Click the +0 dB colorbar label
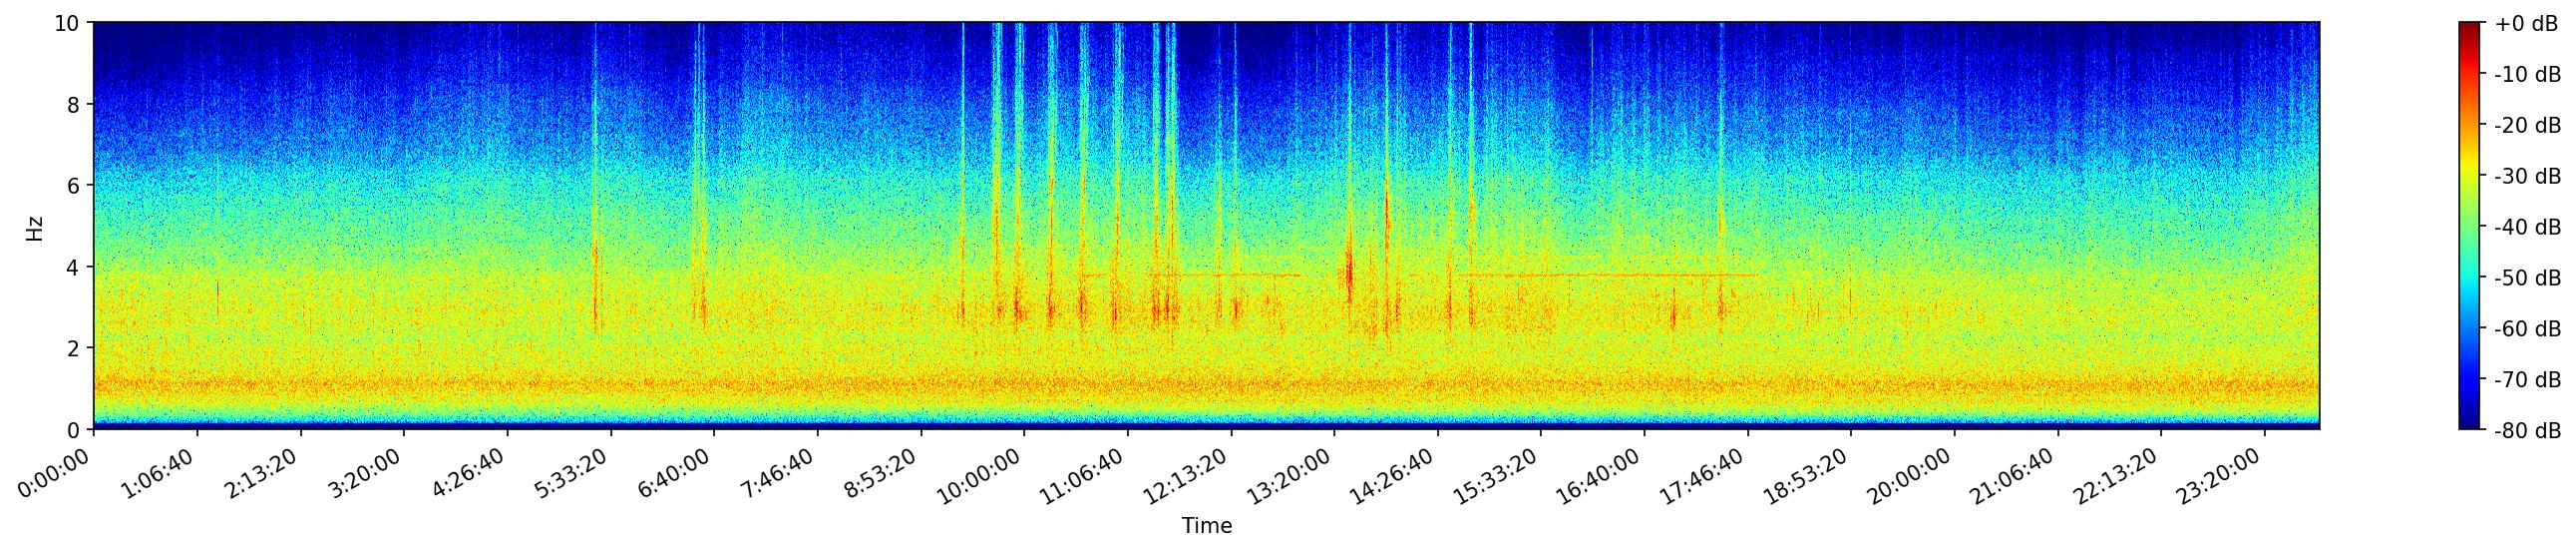 pyautogui.click(x=2526, y=24)
